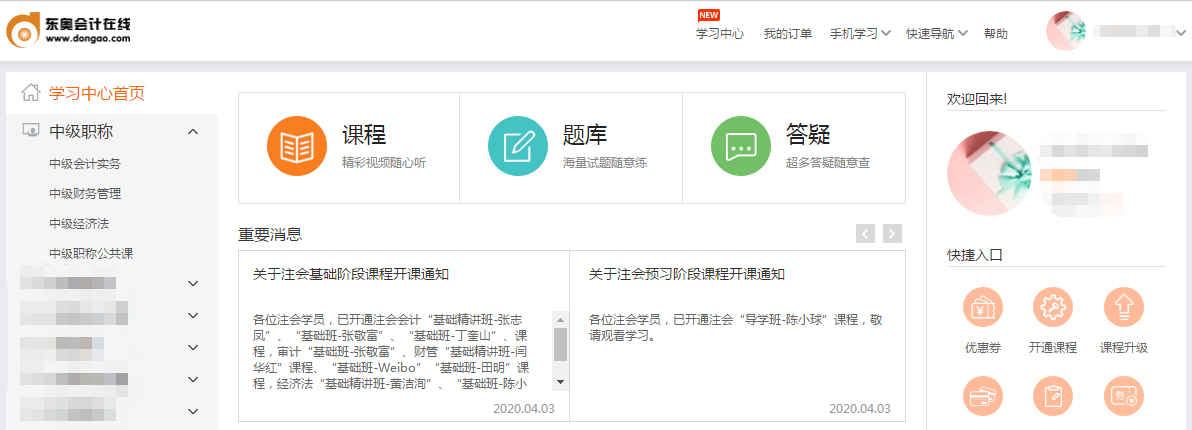Open the 优惠券 coupon icon
This screenshot has width=1192, height=430.
pos(981,309)
